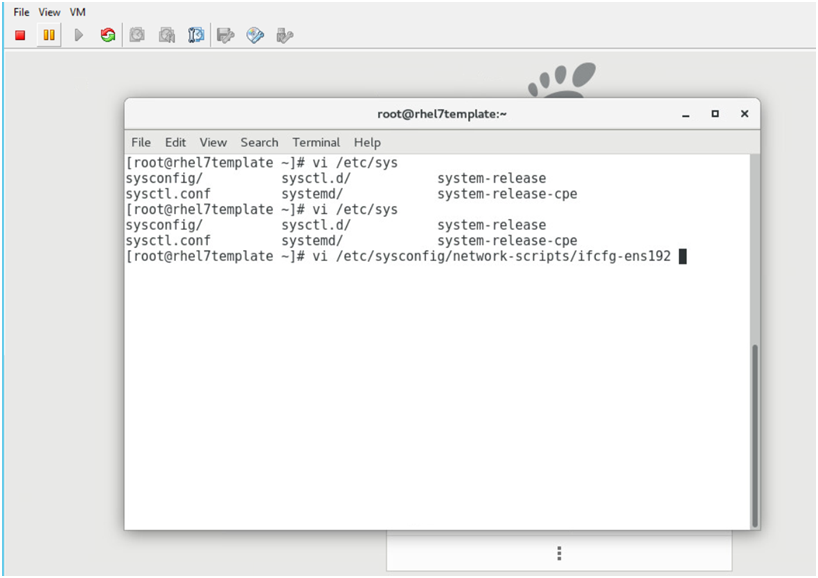
Task: Open the VM menu
Action: pyautogui.click(x=78, y=12)
